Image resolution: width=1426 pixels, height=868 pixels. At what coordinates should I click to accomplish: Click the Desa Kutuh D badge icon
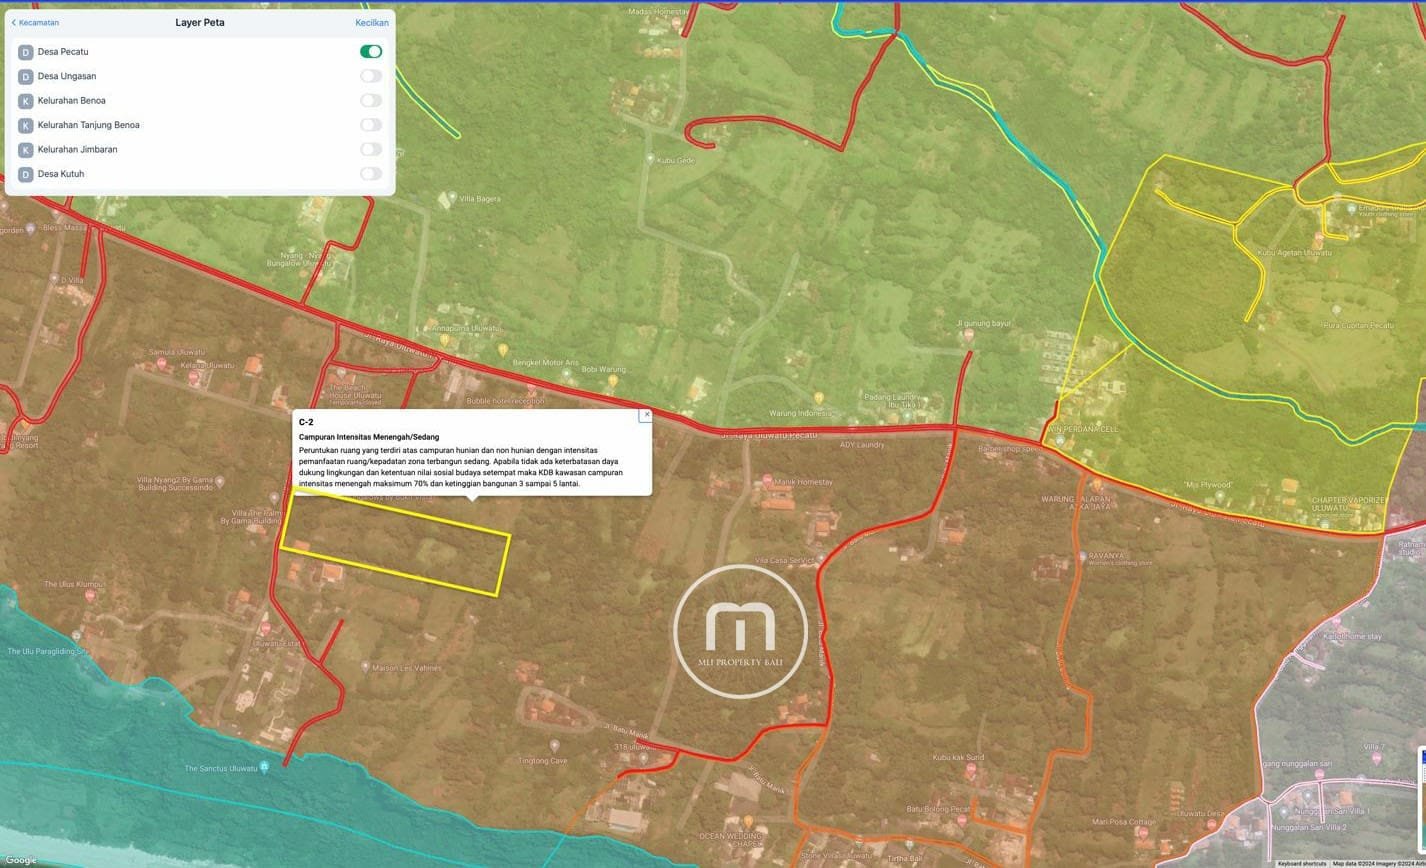point(26,174)
